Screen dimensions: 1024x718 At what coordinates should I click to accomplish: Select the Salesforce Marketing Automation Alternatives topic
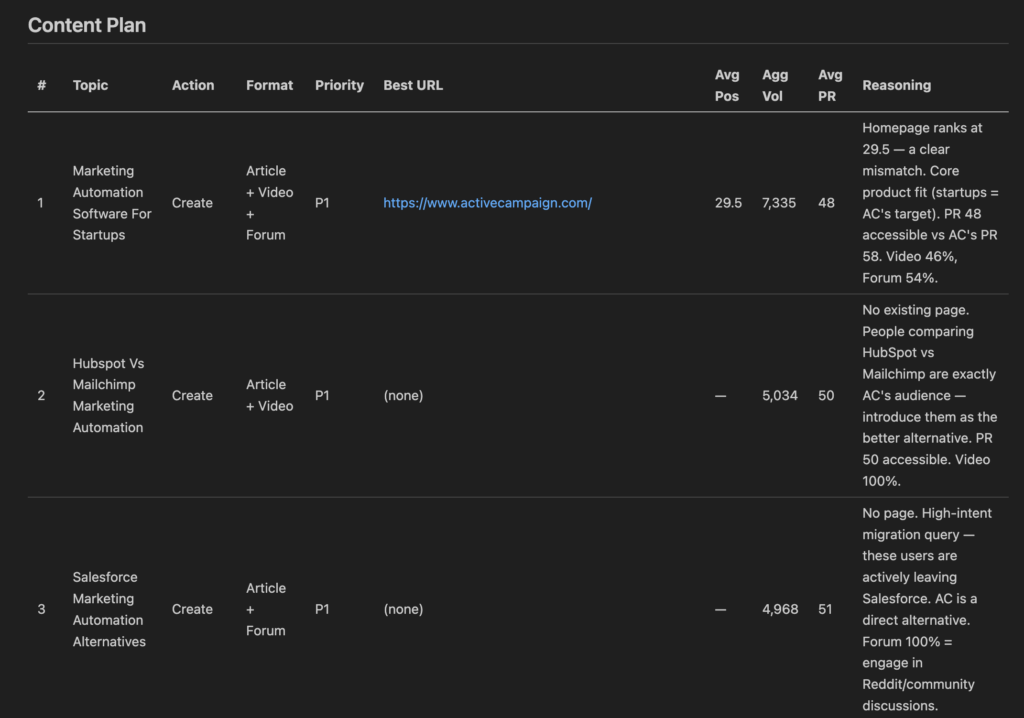coord(109,609)
